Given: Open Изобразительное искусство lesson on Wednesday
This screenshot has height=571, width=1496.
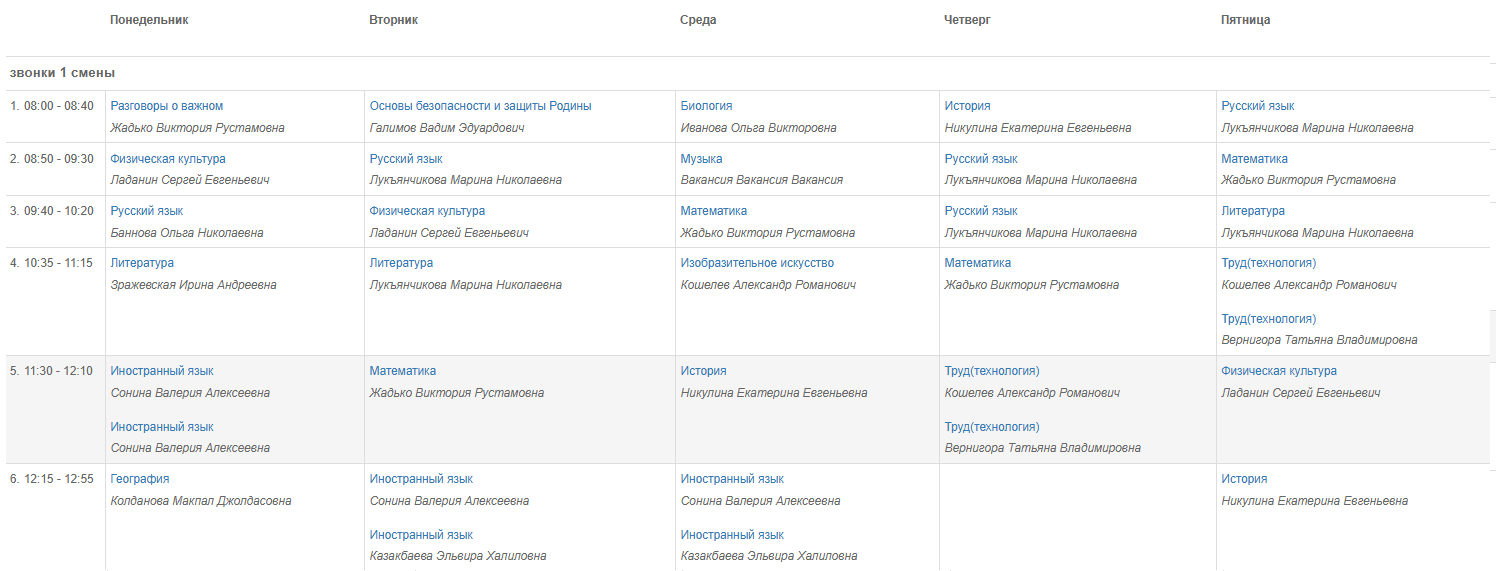Looking at the screenshot, I should (x=757, y=263).
